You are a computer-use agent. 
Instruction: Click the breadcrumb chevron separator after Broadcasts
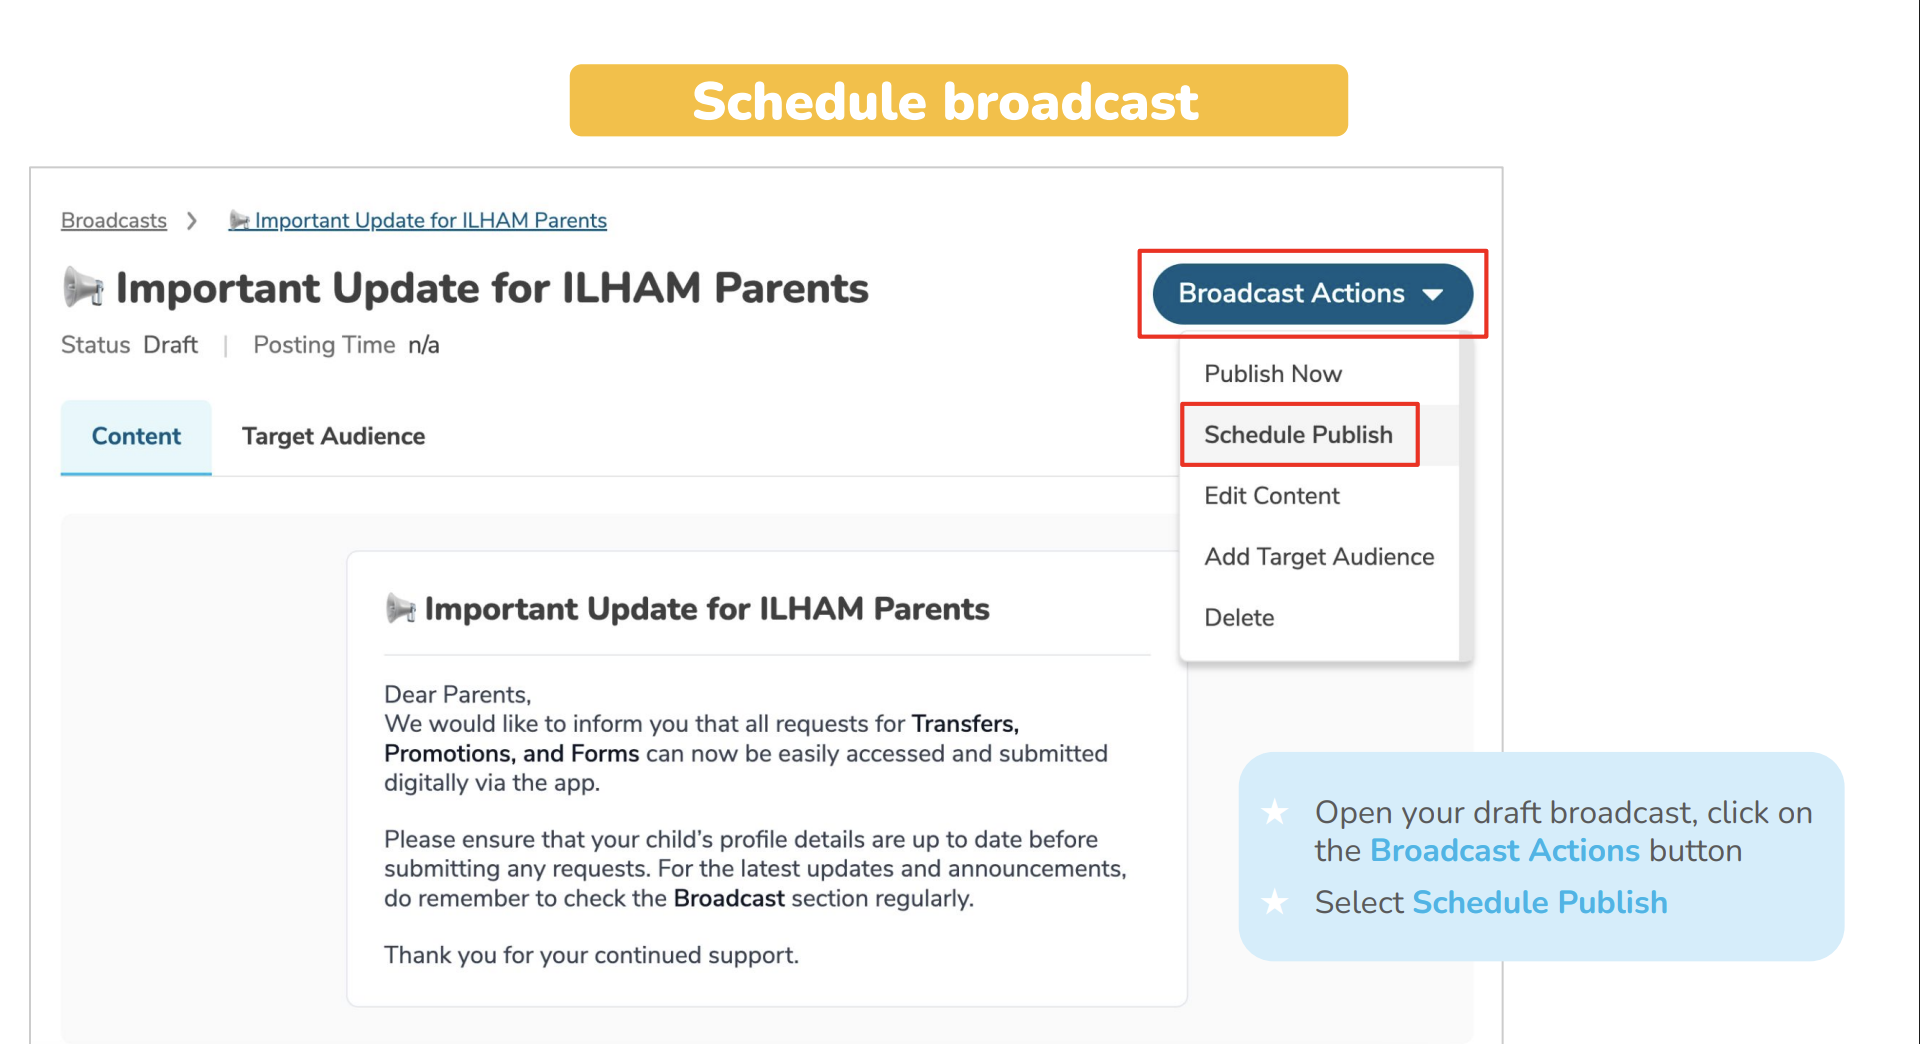[x=192, y=220]
